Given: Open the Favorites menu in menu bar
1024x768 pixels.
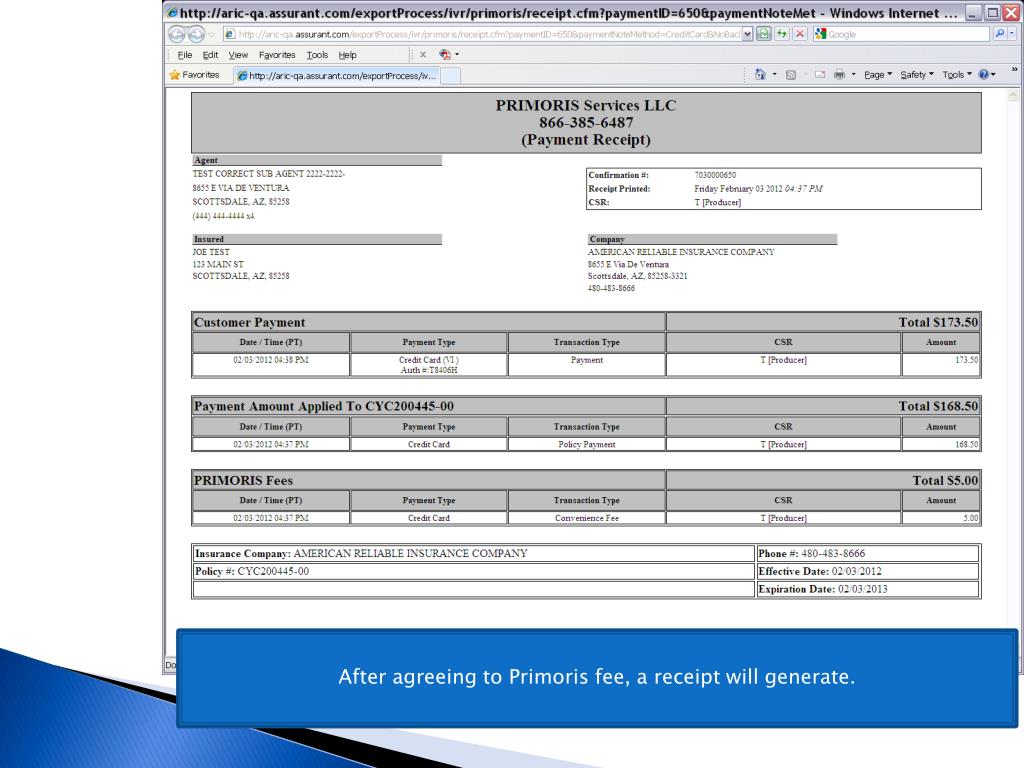Looking at the screenshot, I should (x=277, y=55).
